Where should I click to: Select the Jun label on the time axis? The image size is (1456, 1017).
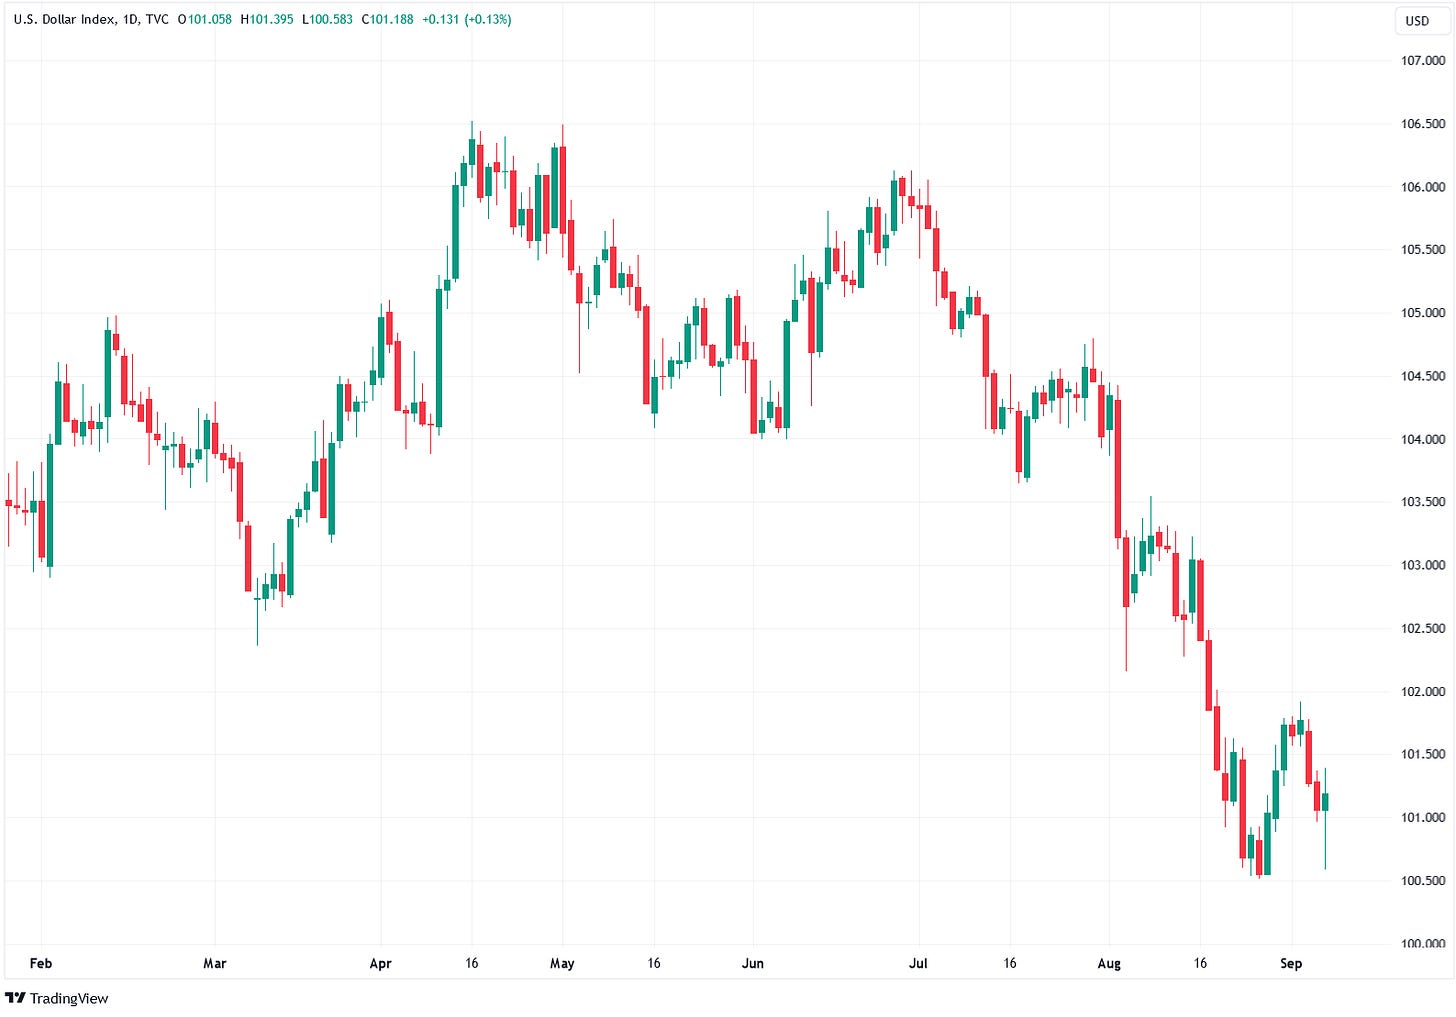[x=753, y=963]
